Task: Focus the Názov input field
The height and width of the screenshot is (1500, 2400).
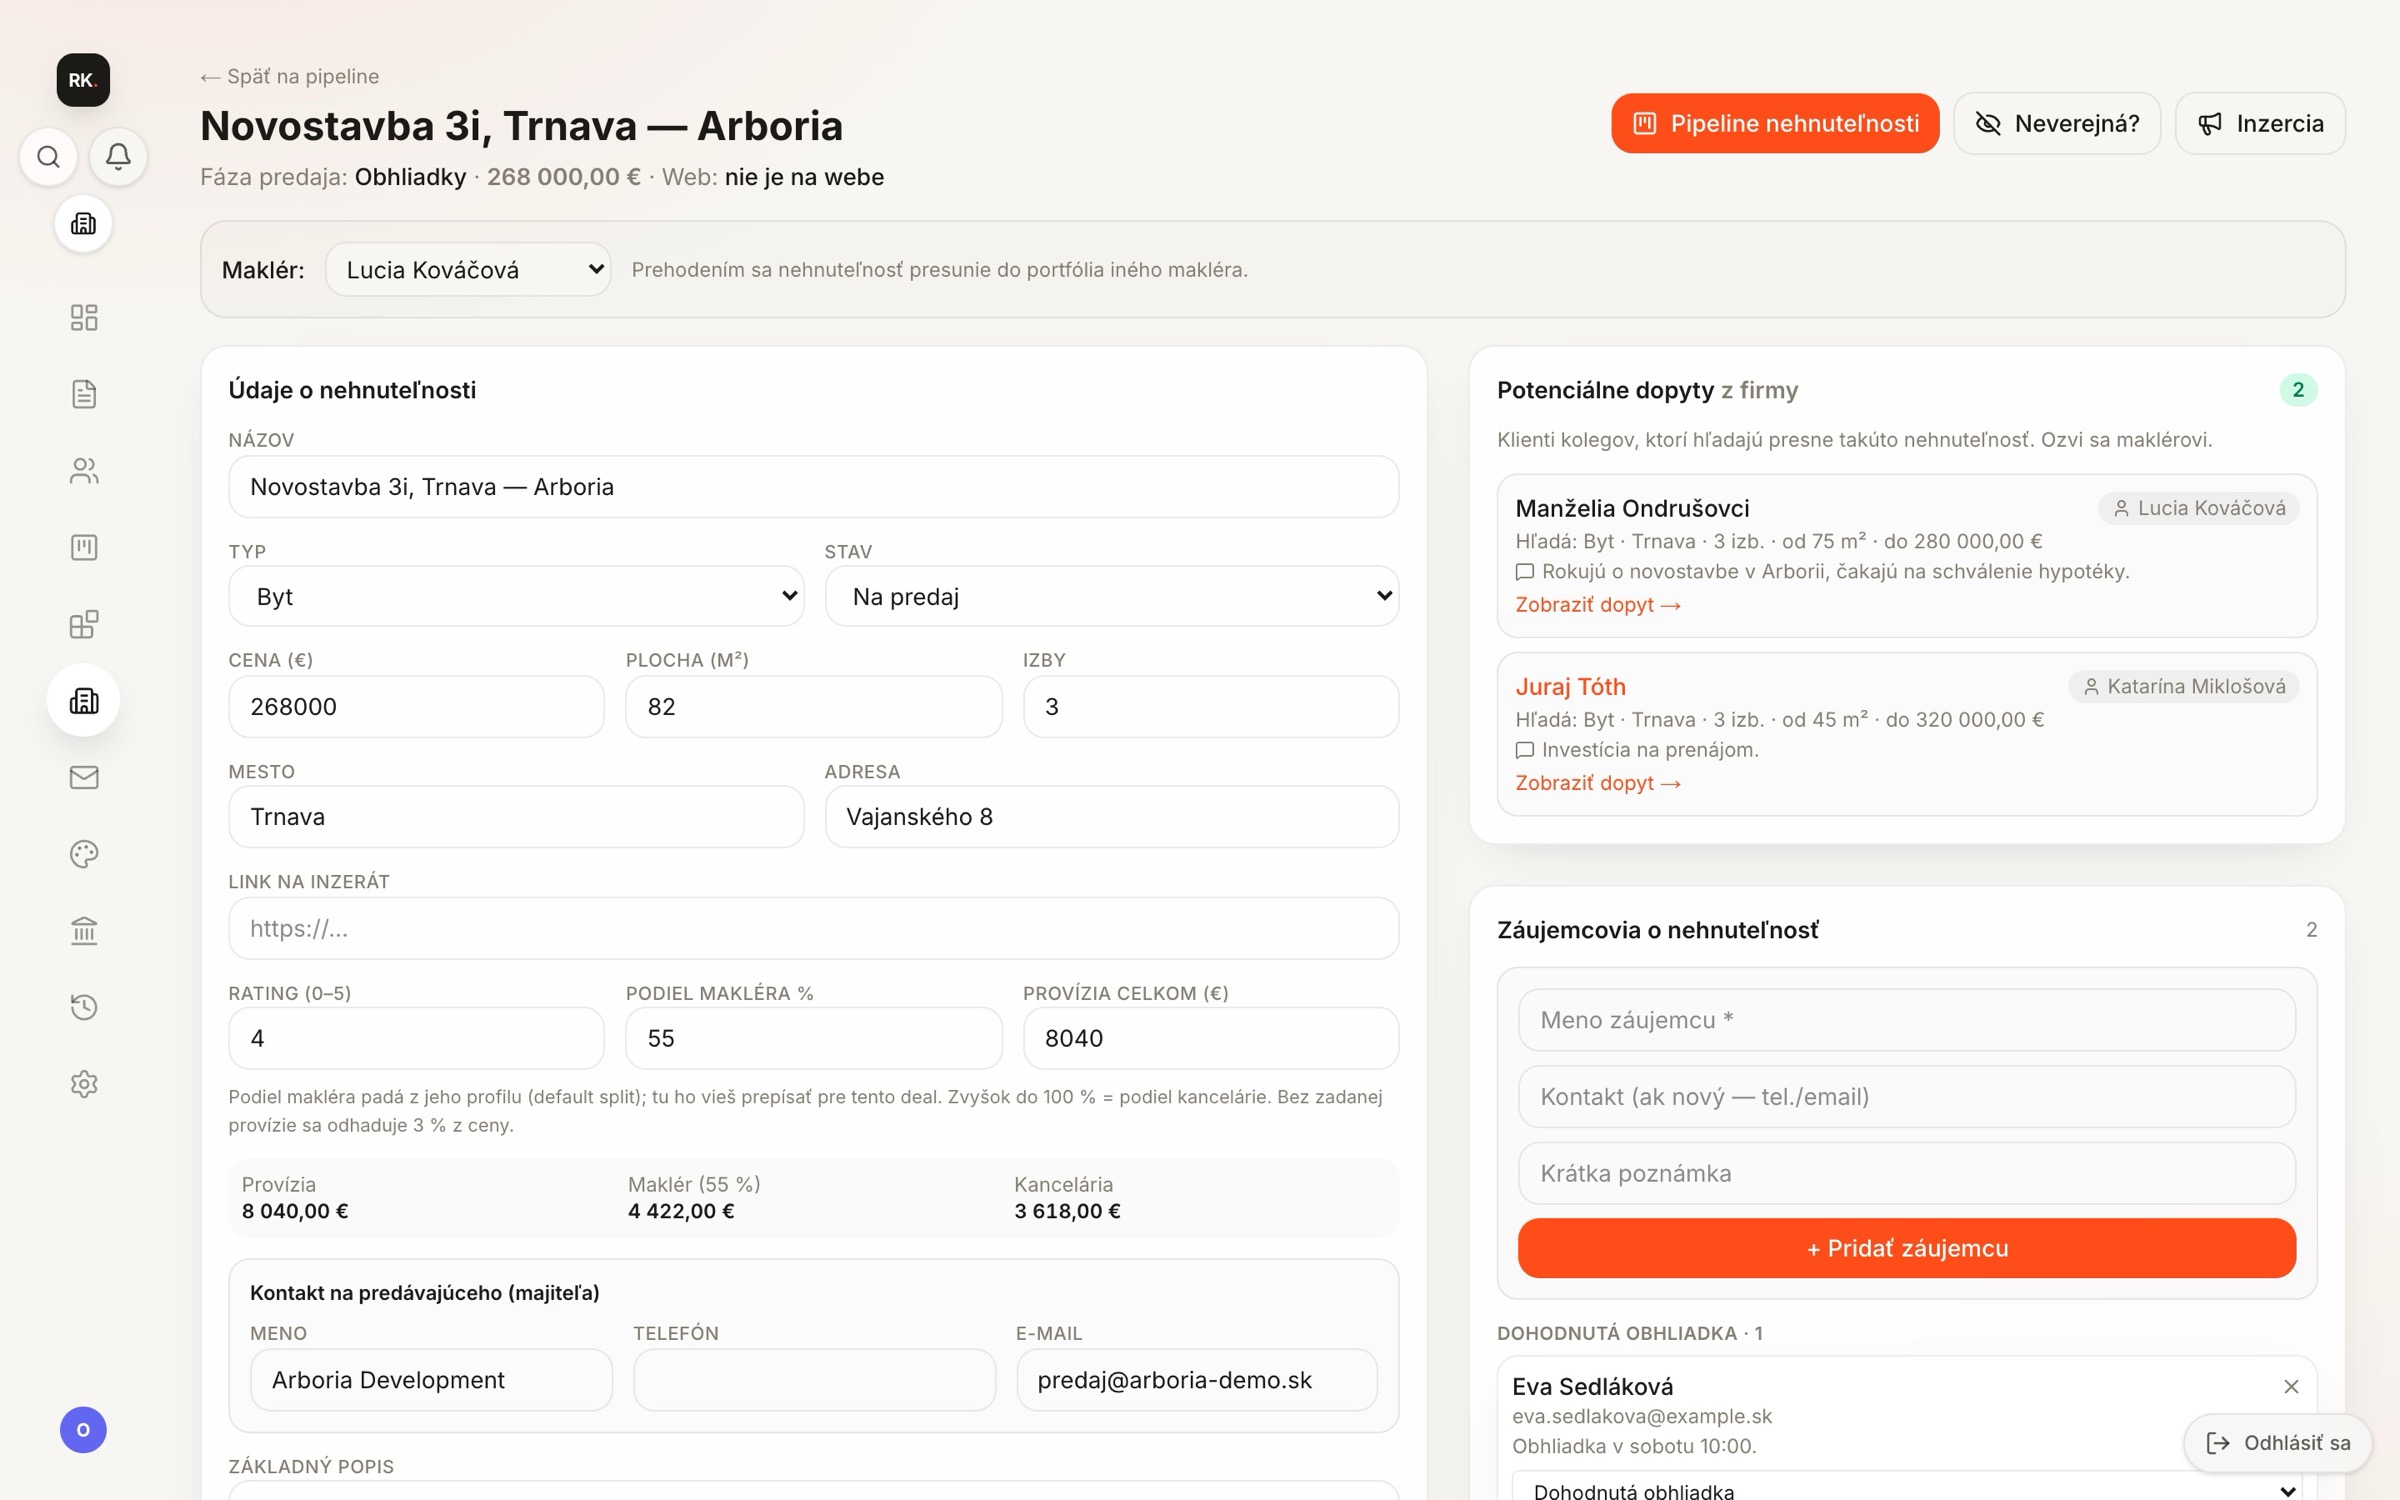Action: (813, 487)
